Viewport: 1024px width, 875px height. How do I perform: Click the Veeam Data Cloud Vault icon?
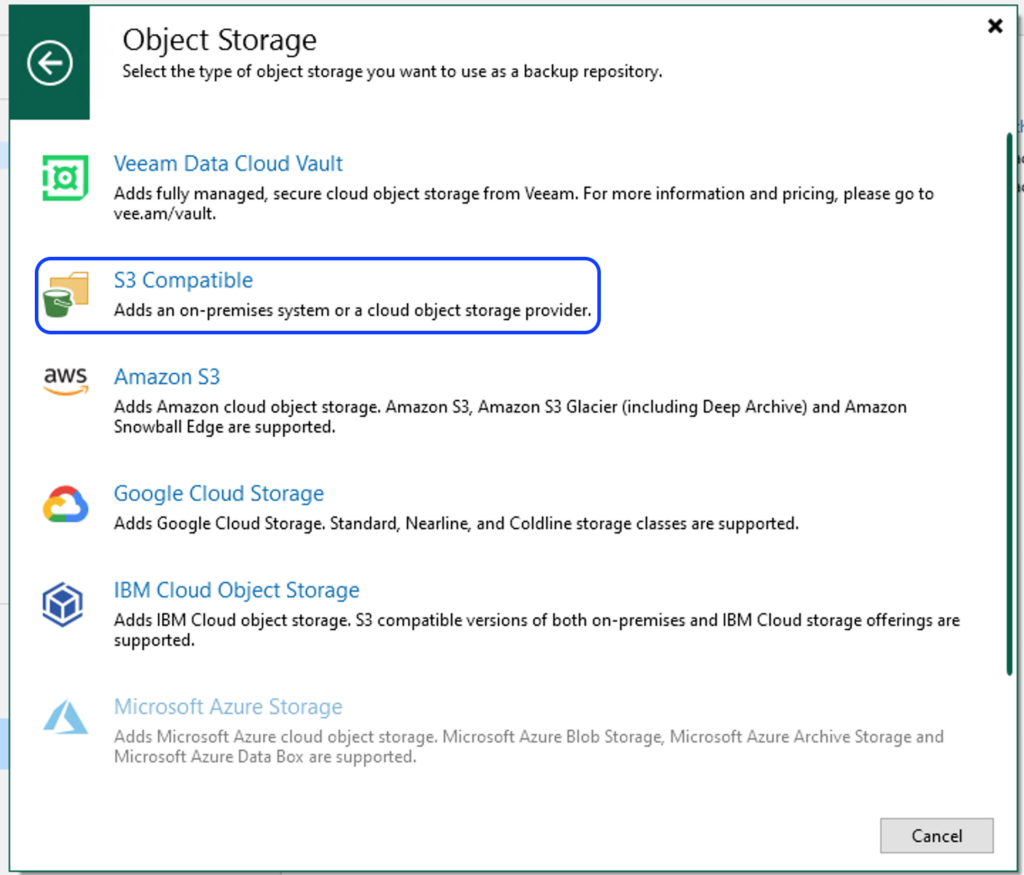pyautogui.click(x=65, y=178)
